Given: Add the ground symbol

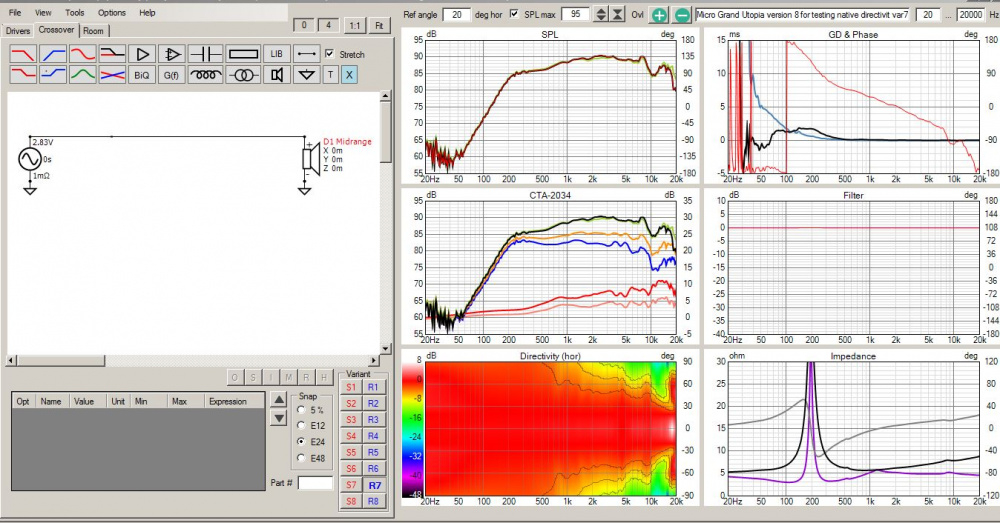Looking at the screenshot, I should tap(307, 75).
